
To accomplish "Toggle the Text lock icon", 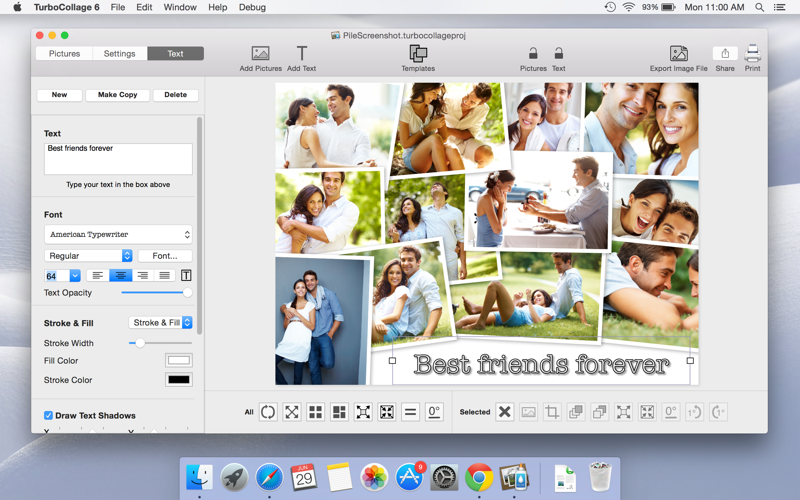I will click(x=558, y=54).
